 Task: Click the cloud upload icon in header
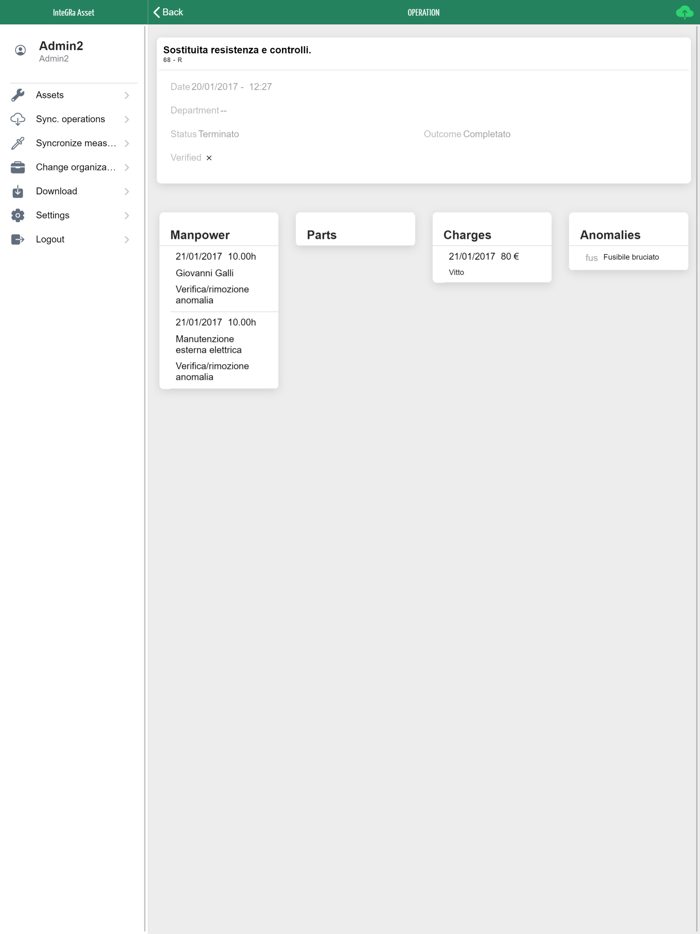click(x=684, y=12)
